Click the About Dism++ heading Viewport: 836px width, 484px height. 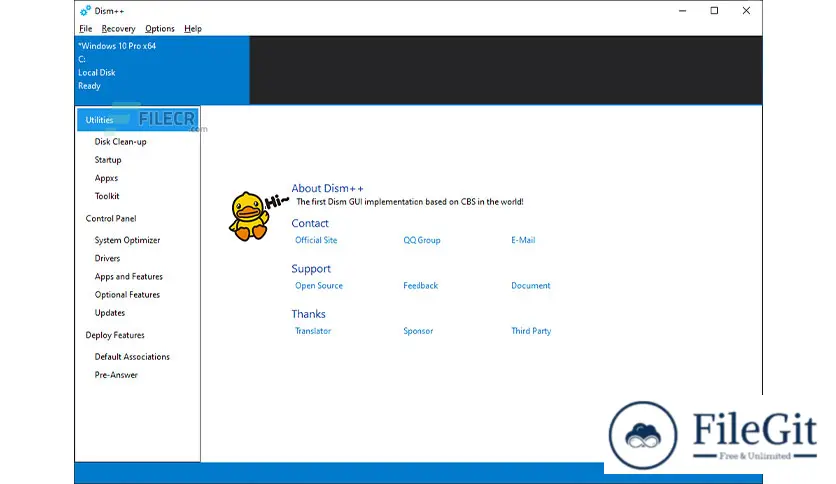click(x=327, y=188)
